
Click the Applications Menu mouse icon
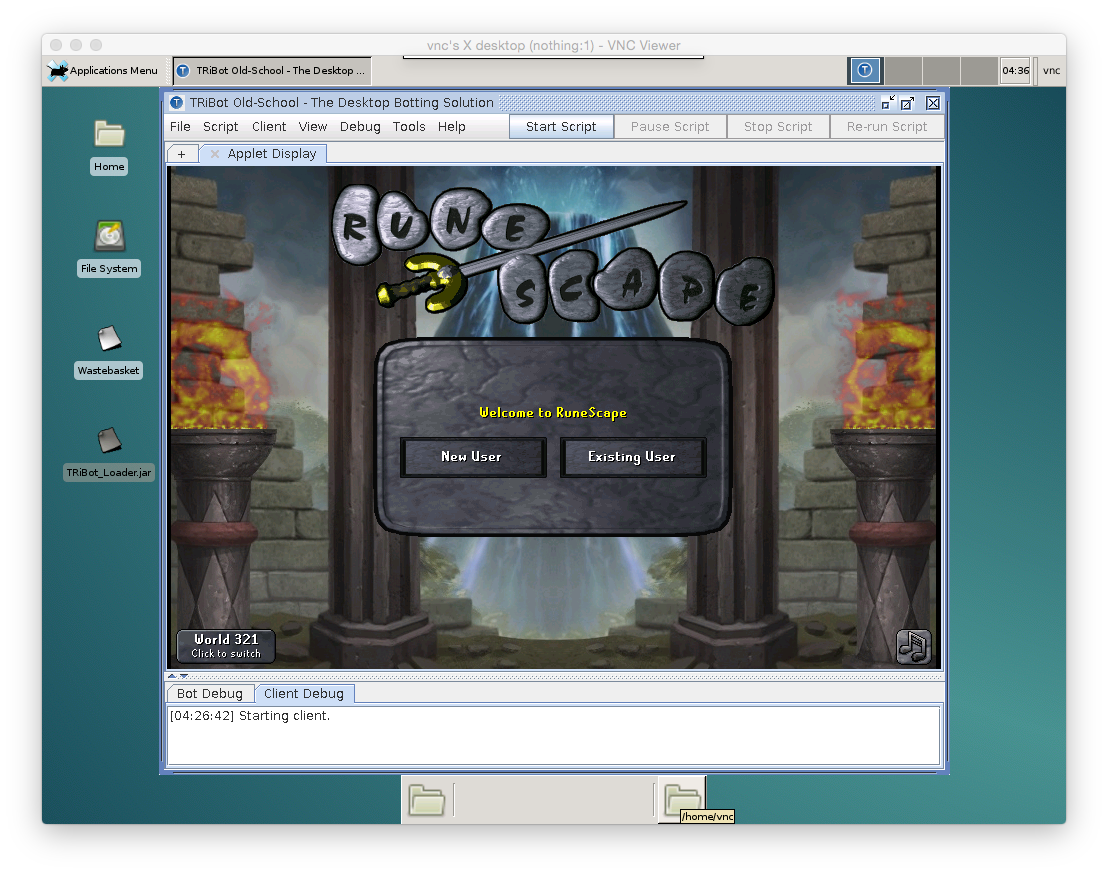[57, 71]
